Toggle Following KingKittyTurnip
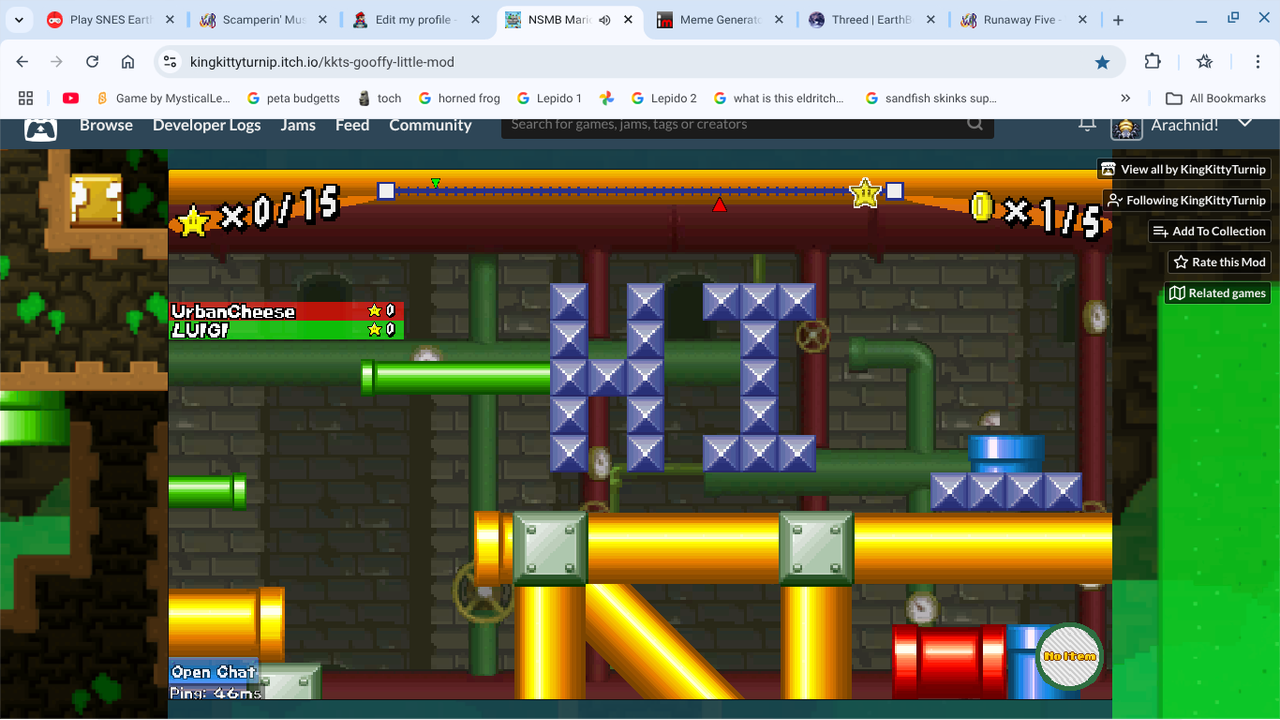This screenshot has height=720, width=1280. pyautogui.click(x=1186, y=200)
